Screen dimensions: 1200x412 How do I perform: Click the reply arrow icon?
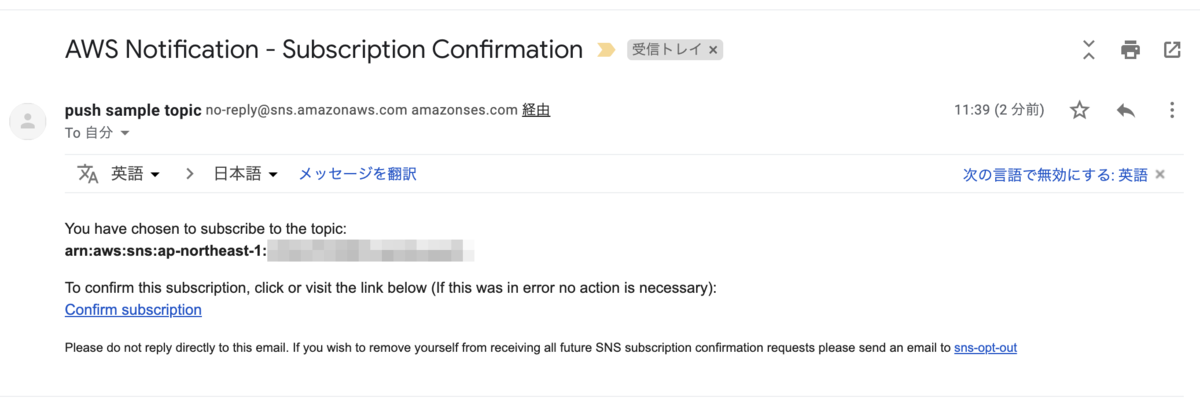[x=1126, y=110]
